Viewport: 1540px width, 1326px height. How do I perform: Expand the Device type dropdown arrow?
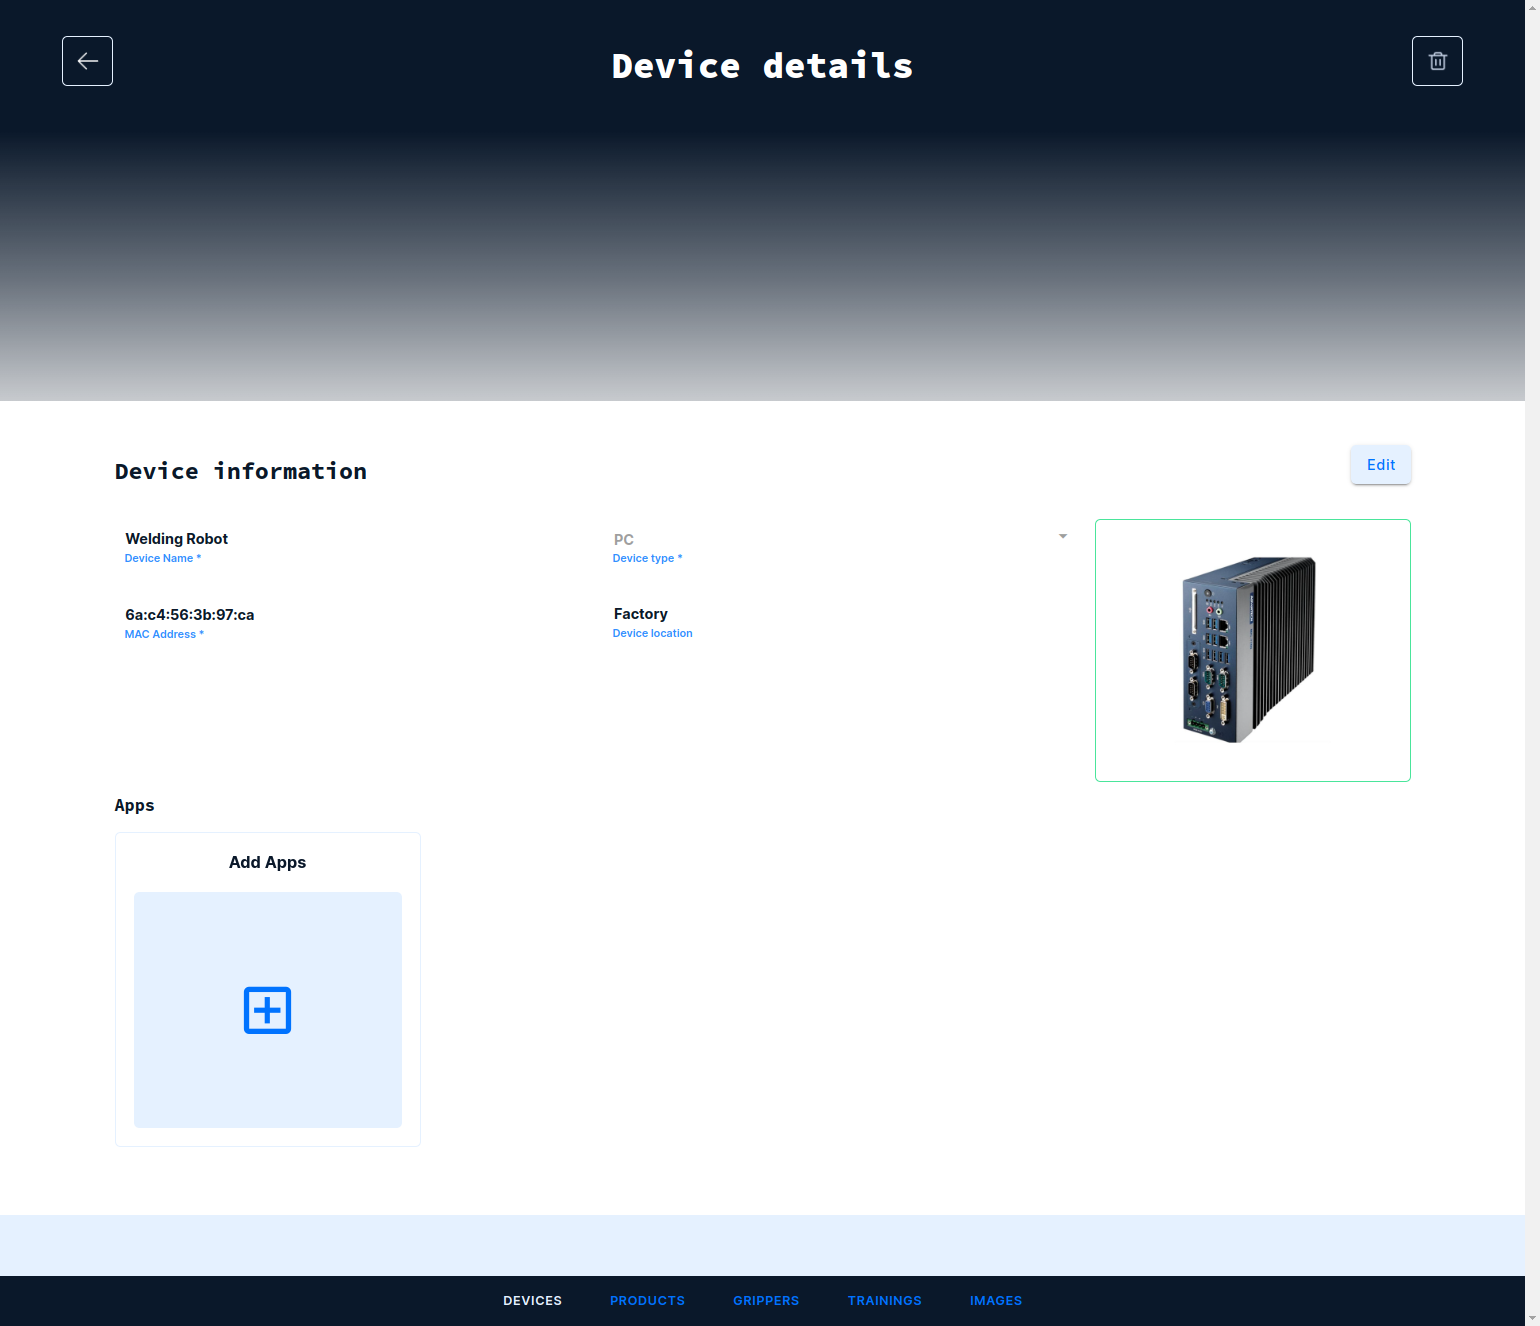(1062, 537)
